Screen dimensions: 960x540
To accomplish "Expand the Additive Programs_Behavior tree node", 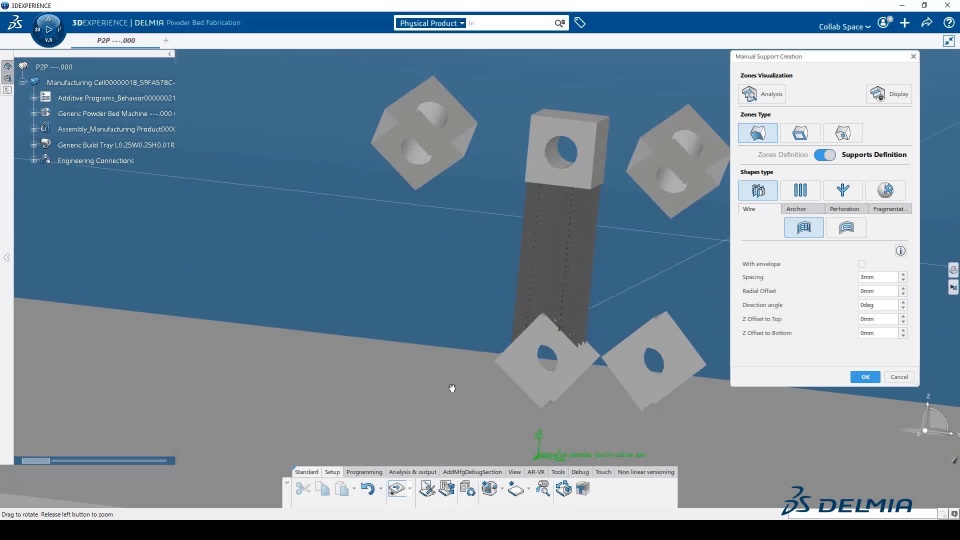I will 34,98.
